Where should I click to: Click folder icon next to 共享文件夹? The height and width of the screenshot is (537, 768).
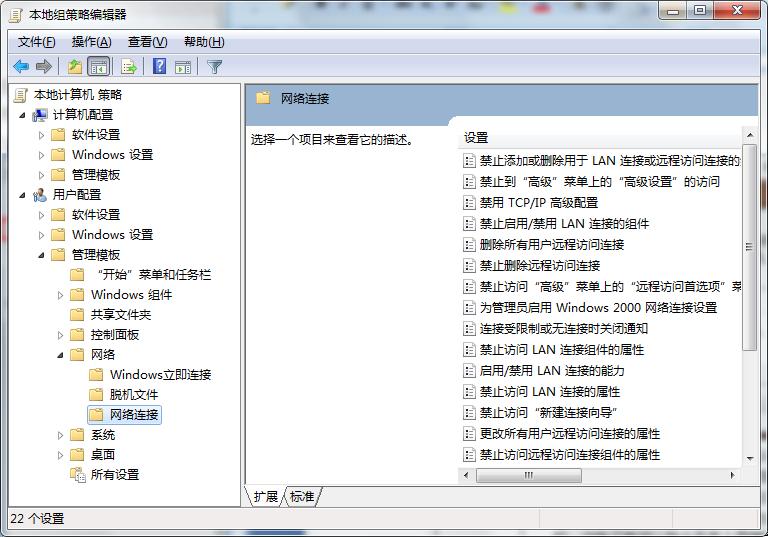[x=77, y=315]
